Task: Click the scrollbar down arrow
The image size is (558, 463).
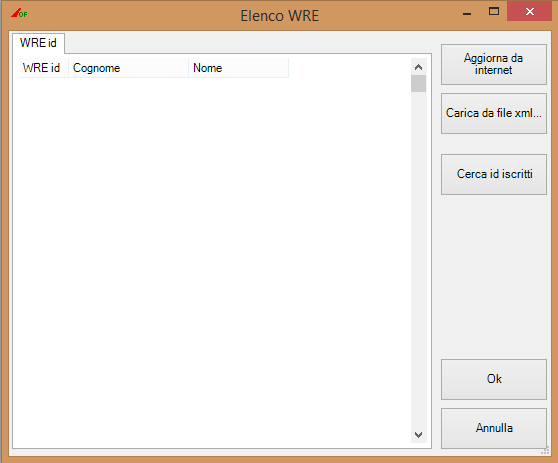Action: [418, 435]
